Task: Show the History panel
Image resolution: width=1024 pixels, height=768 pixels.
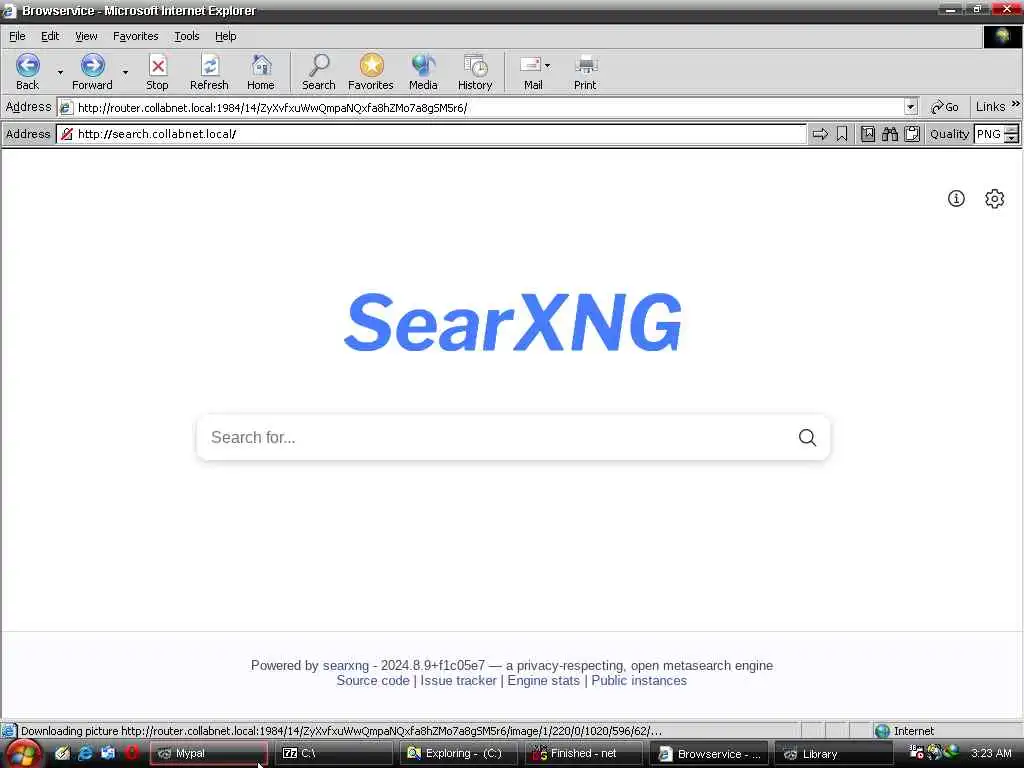Action: (x=475, y=72)
